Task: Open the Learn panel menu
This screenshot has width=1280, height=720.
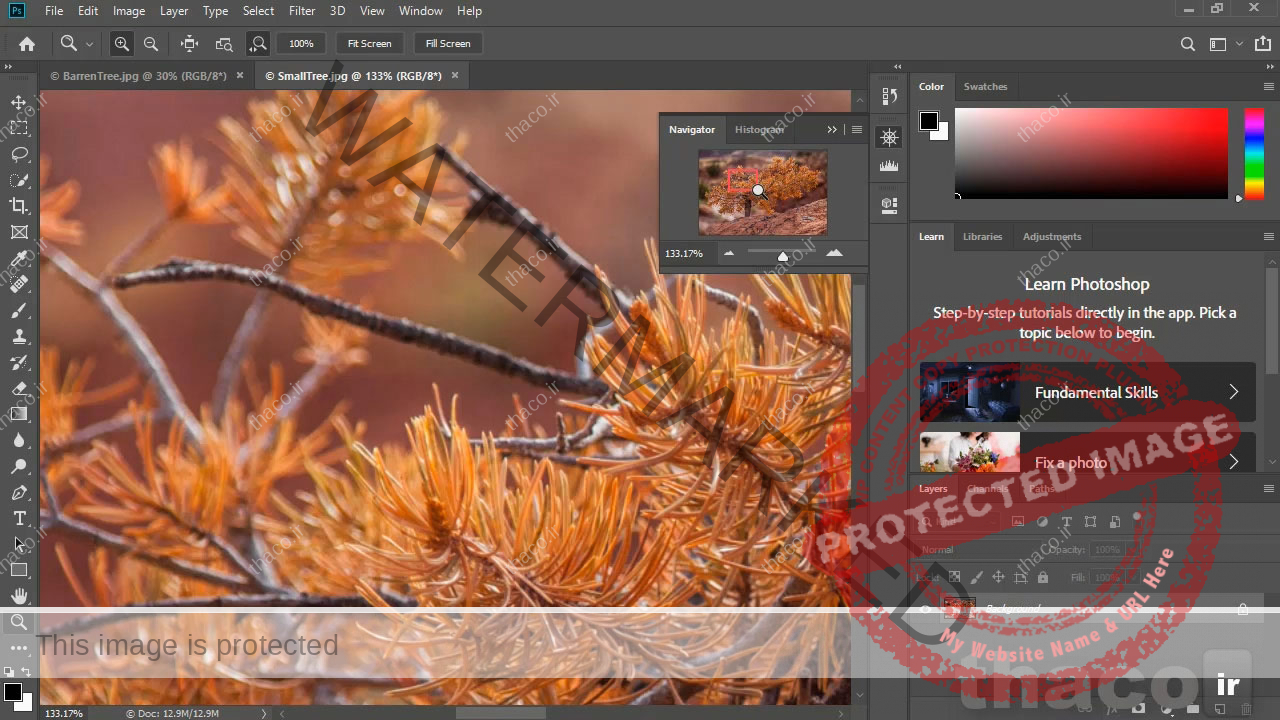Action: pyautogui.click(x=1269, y=237)
